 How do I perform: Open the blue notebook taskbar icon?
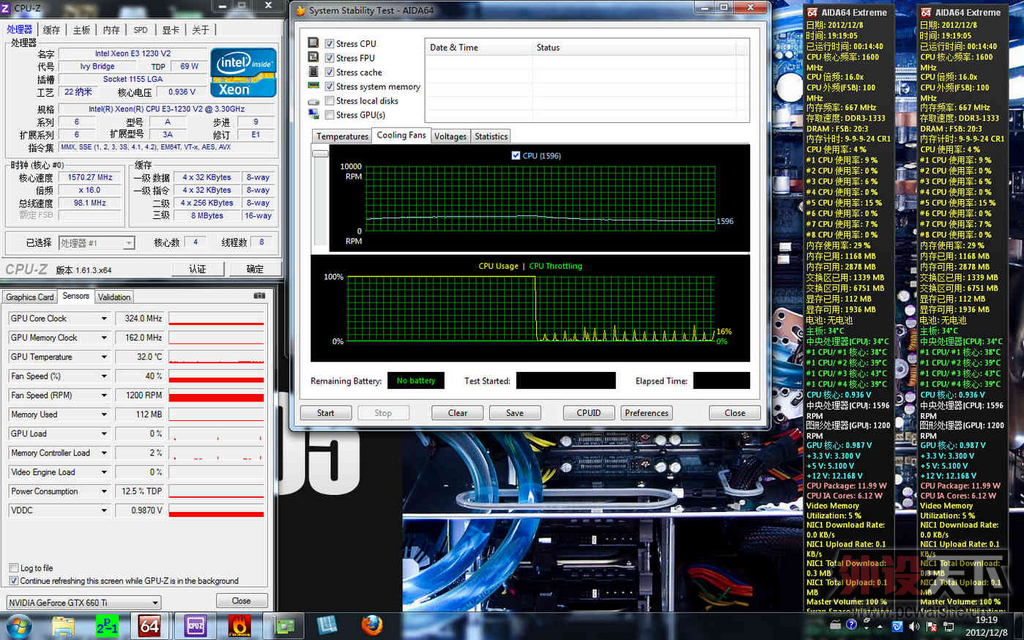tap(327, 626)
